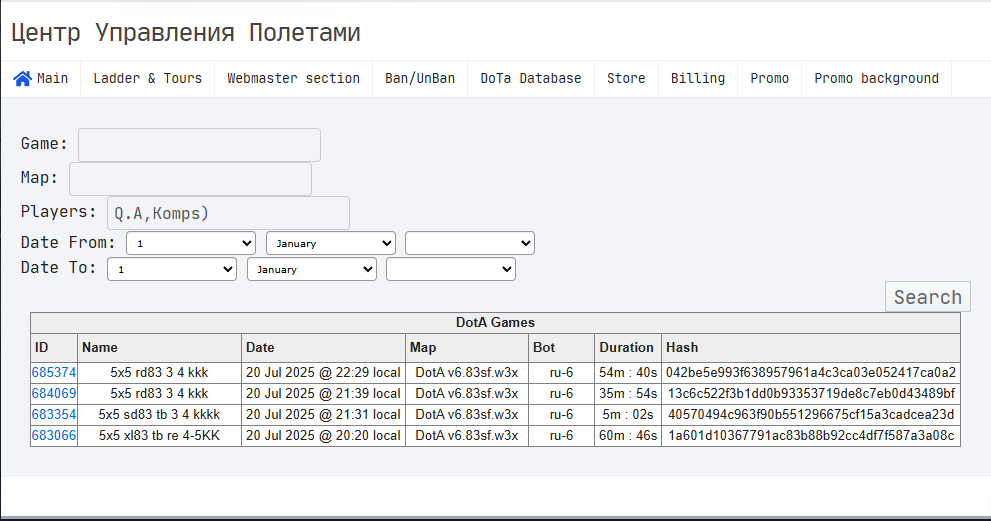Focus the Game input field
991x521 pixels.
click(x=199, y=145)
